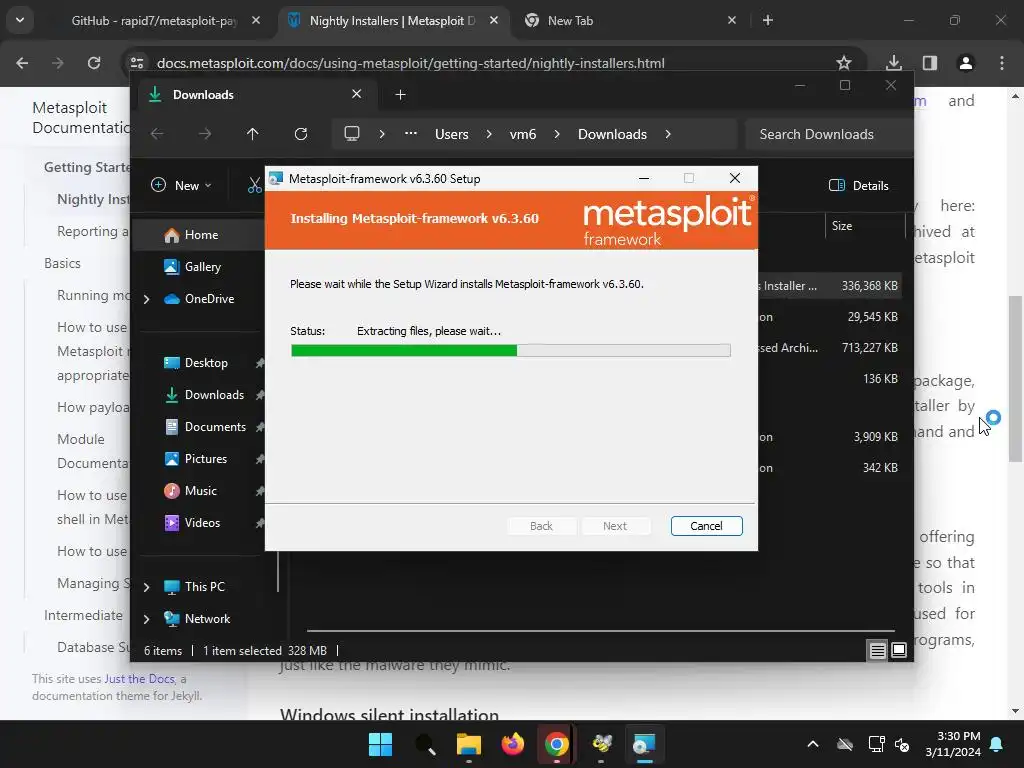Viewport: 1024px width, 768px height.
Task: Open the New dropdown in Explorer
Action: point(181,185)
